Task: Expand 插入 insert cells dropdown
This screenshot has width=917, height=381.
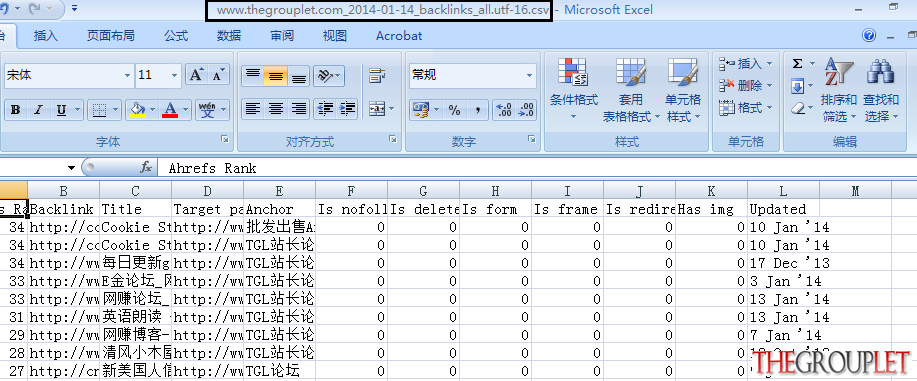Action: [769, 64]
